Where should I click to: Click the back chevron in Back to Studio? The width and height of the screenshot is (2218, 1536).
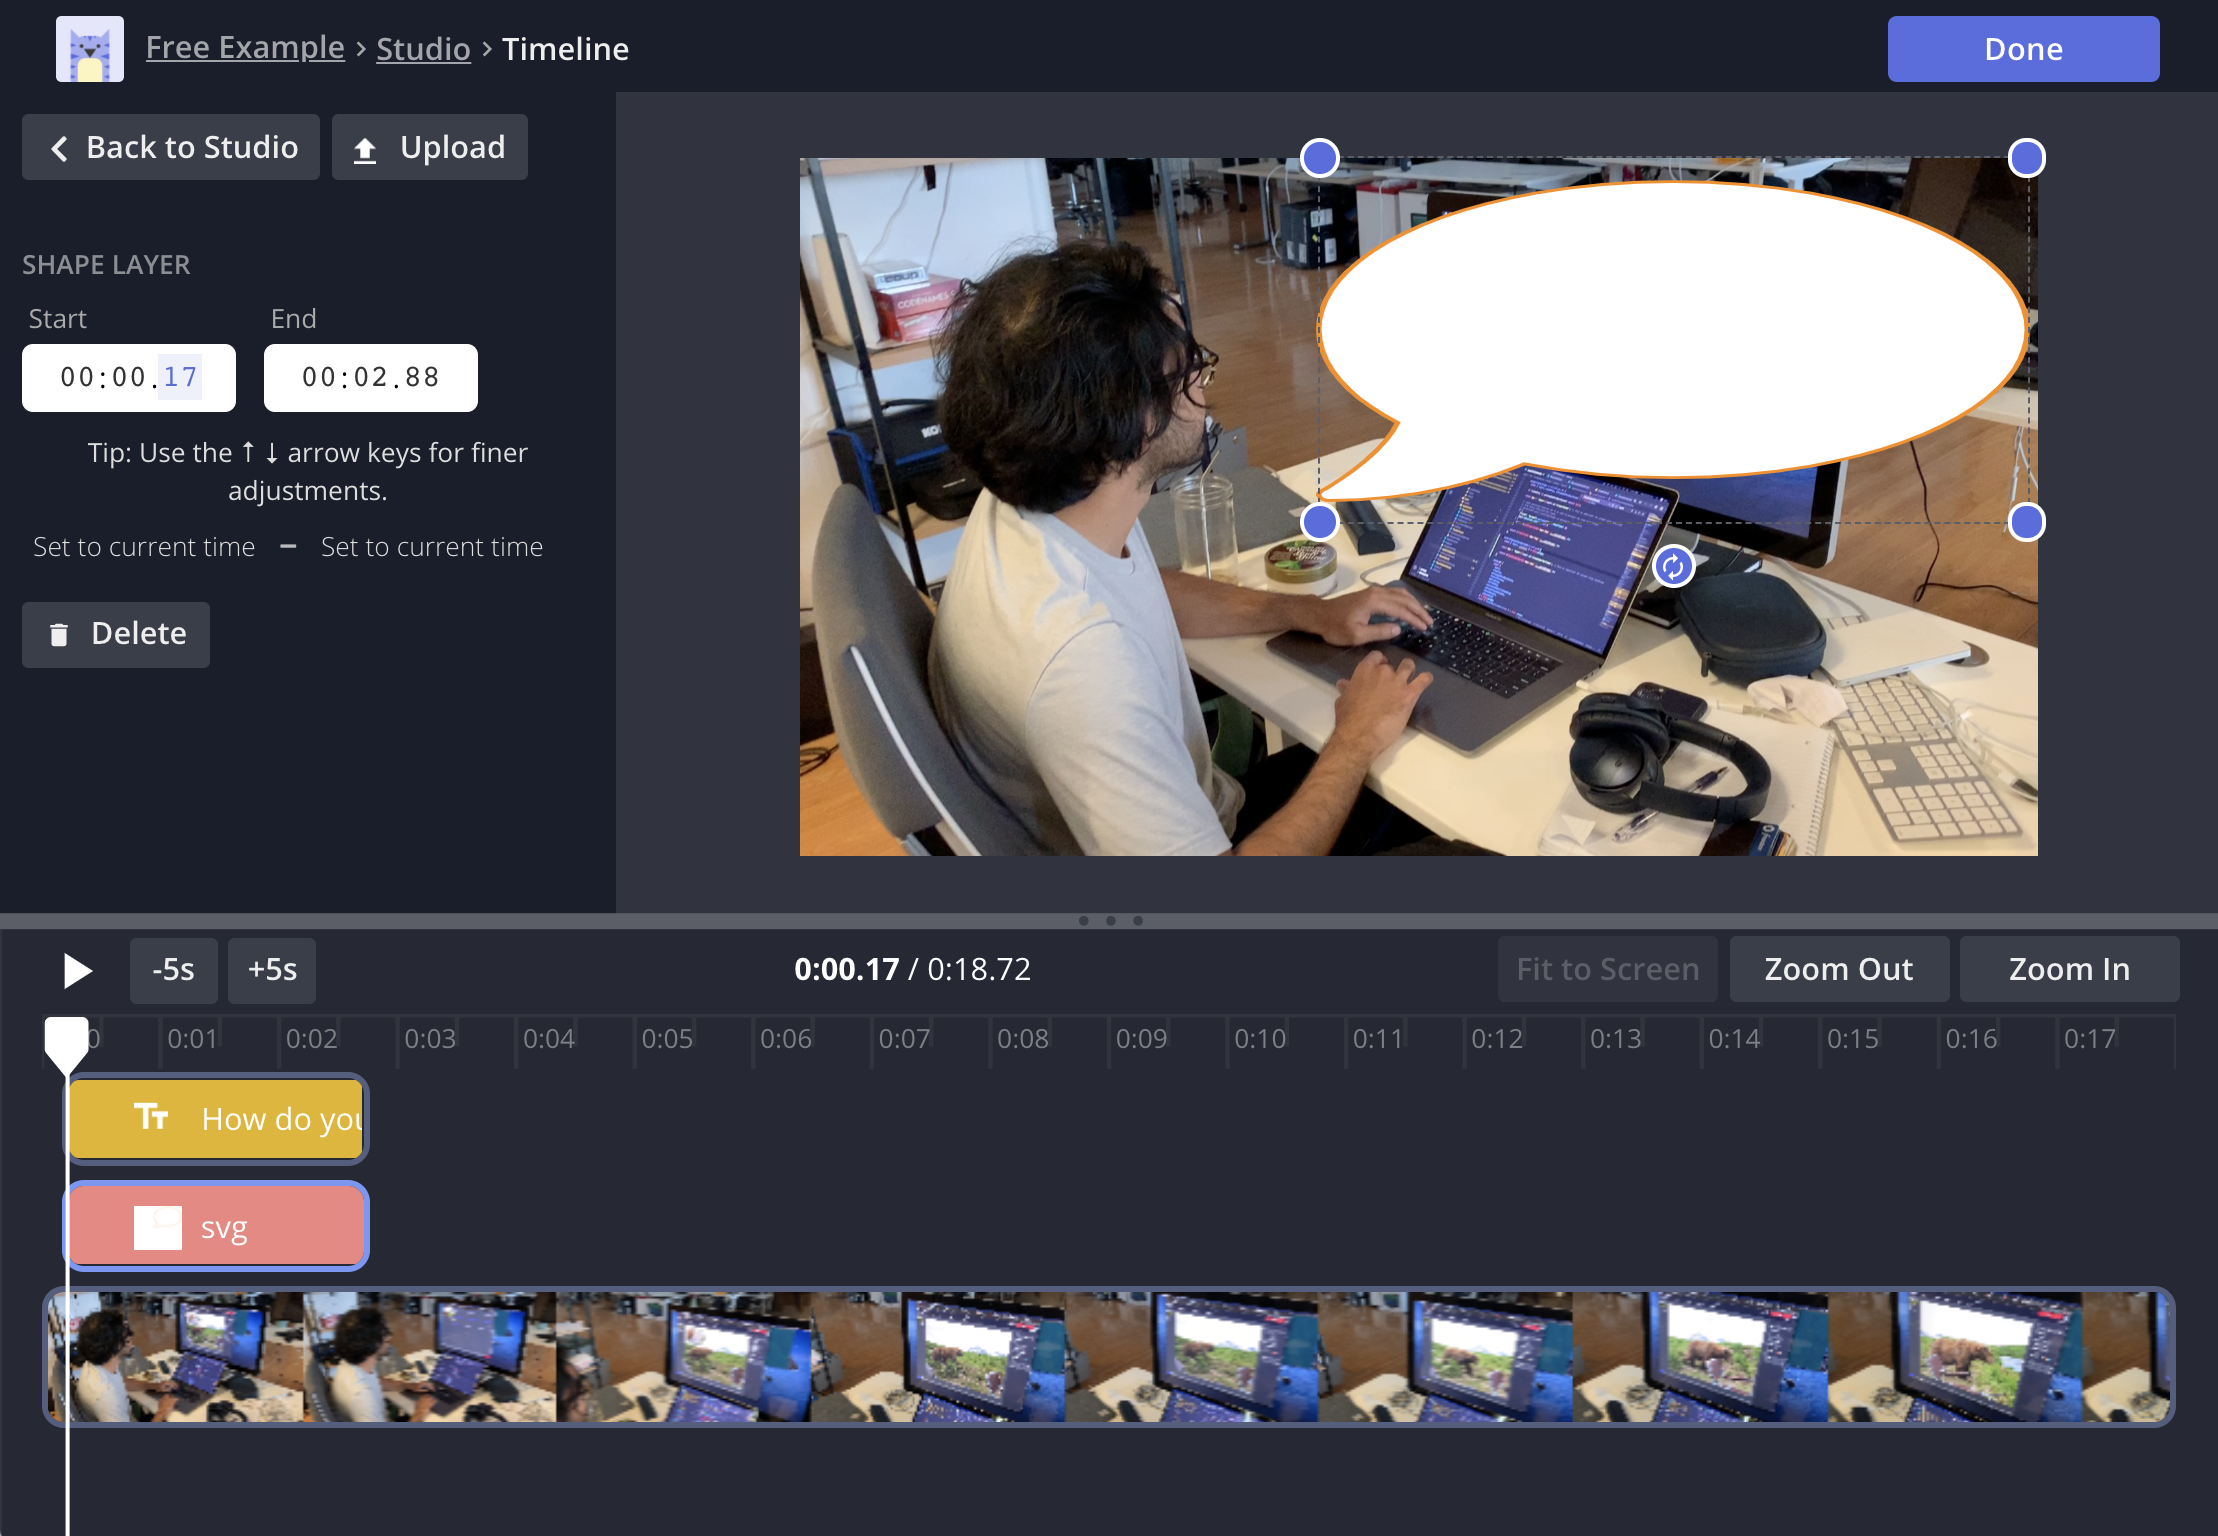tap(60, 147)
